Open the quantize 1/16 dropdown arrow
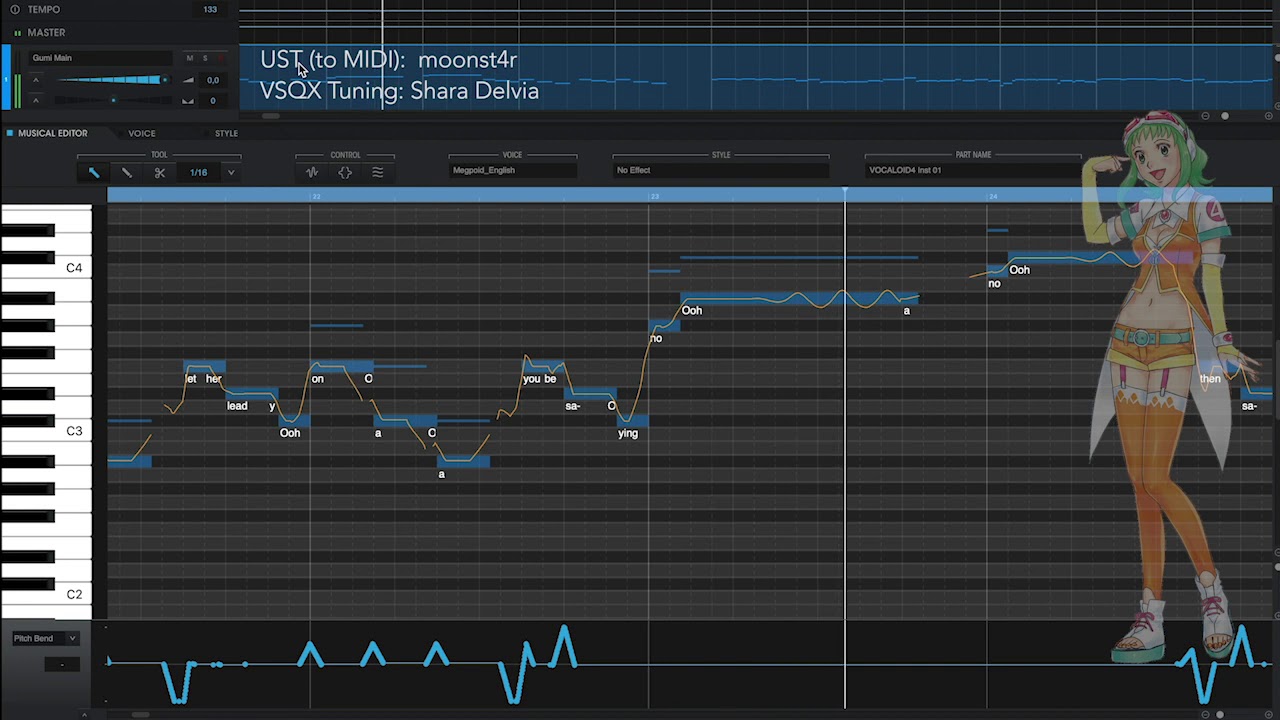The height and width of the screenshot is (720, 1280). [231, 172]
